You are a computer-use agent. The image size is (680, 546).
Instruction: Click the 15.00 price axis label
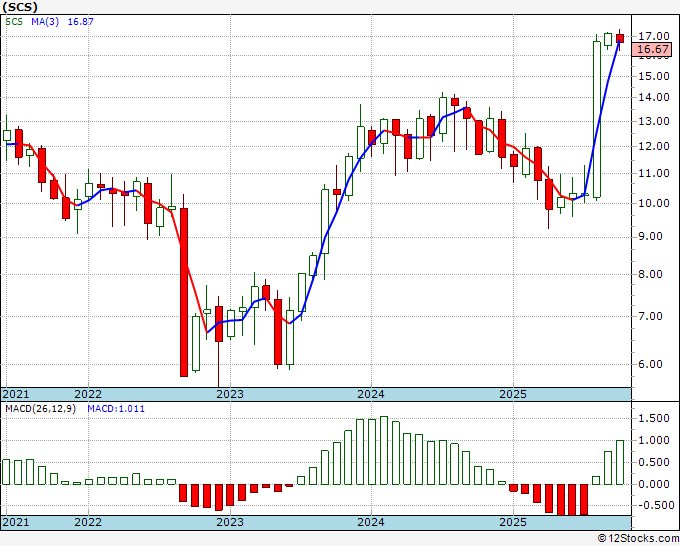click(x=654, y=76)
